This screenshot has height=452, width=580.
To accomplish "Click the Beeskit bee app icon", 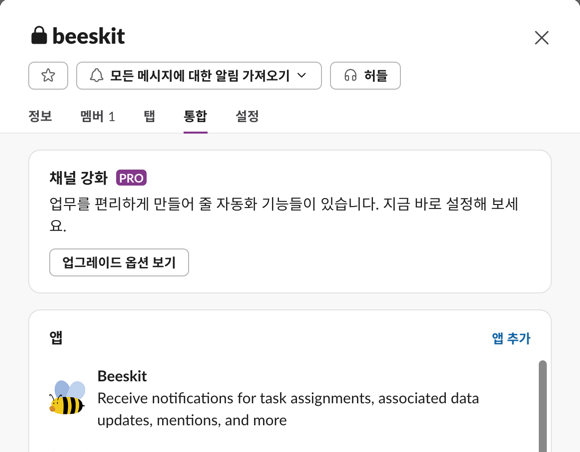I will [67, 398].
